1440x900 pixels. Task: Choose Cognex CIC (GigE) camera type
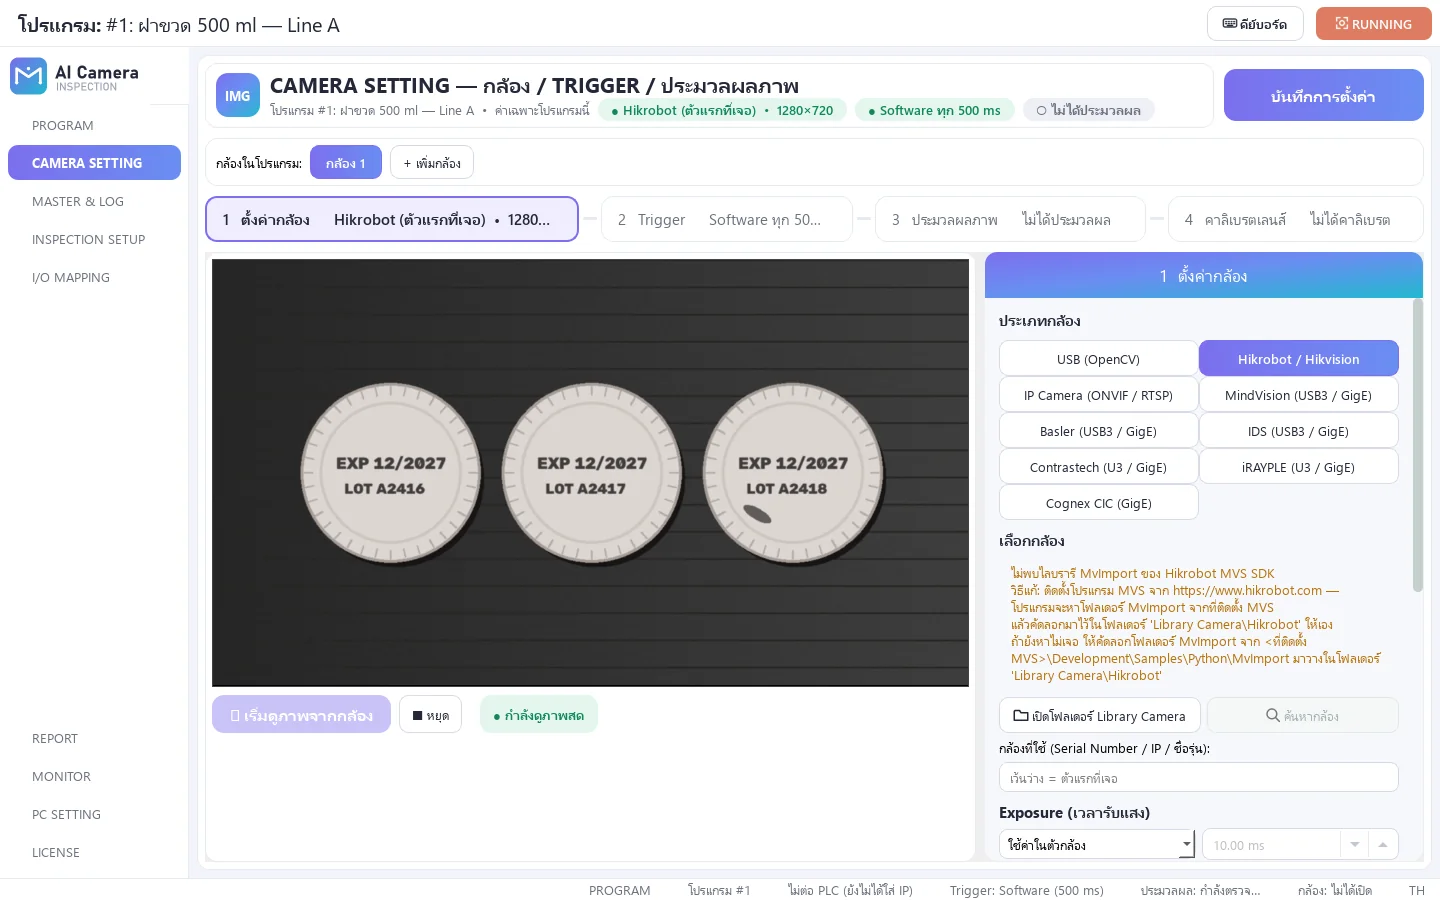(x=1098, y=503)
